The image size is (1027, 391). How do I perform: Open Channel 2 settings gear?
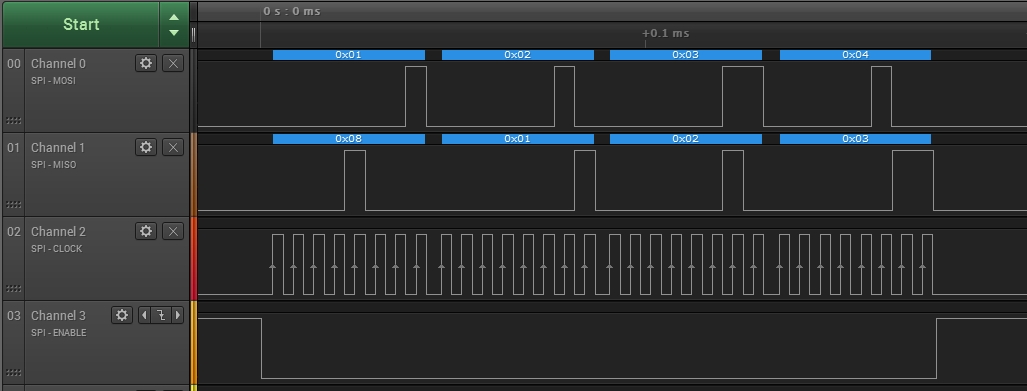click(x=146, y=231)
